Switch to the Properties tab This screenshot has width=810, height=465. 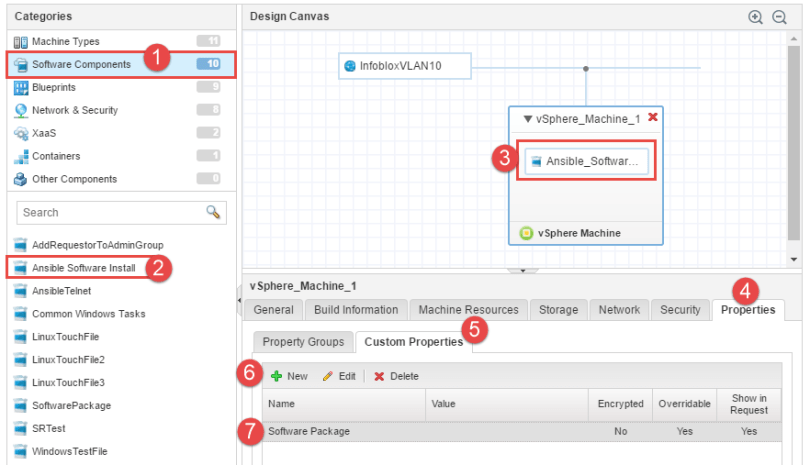pyautogui.click(x=748, y=310)
